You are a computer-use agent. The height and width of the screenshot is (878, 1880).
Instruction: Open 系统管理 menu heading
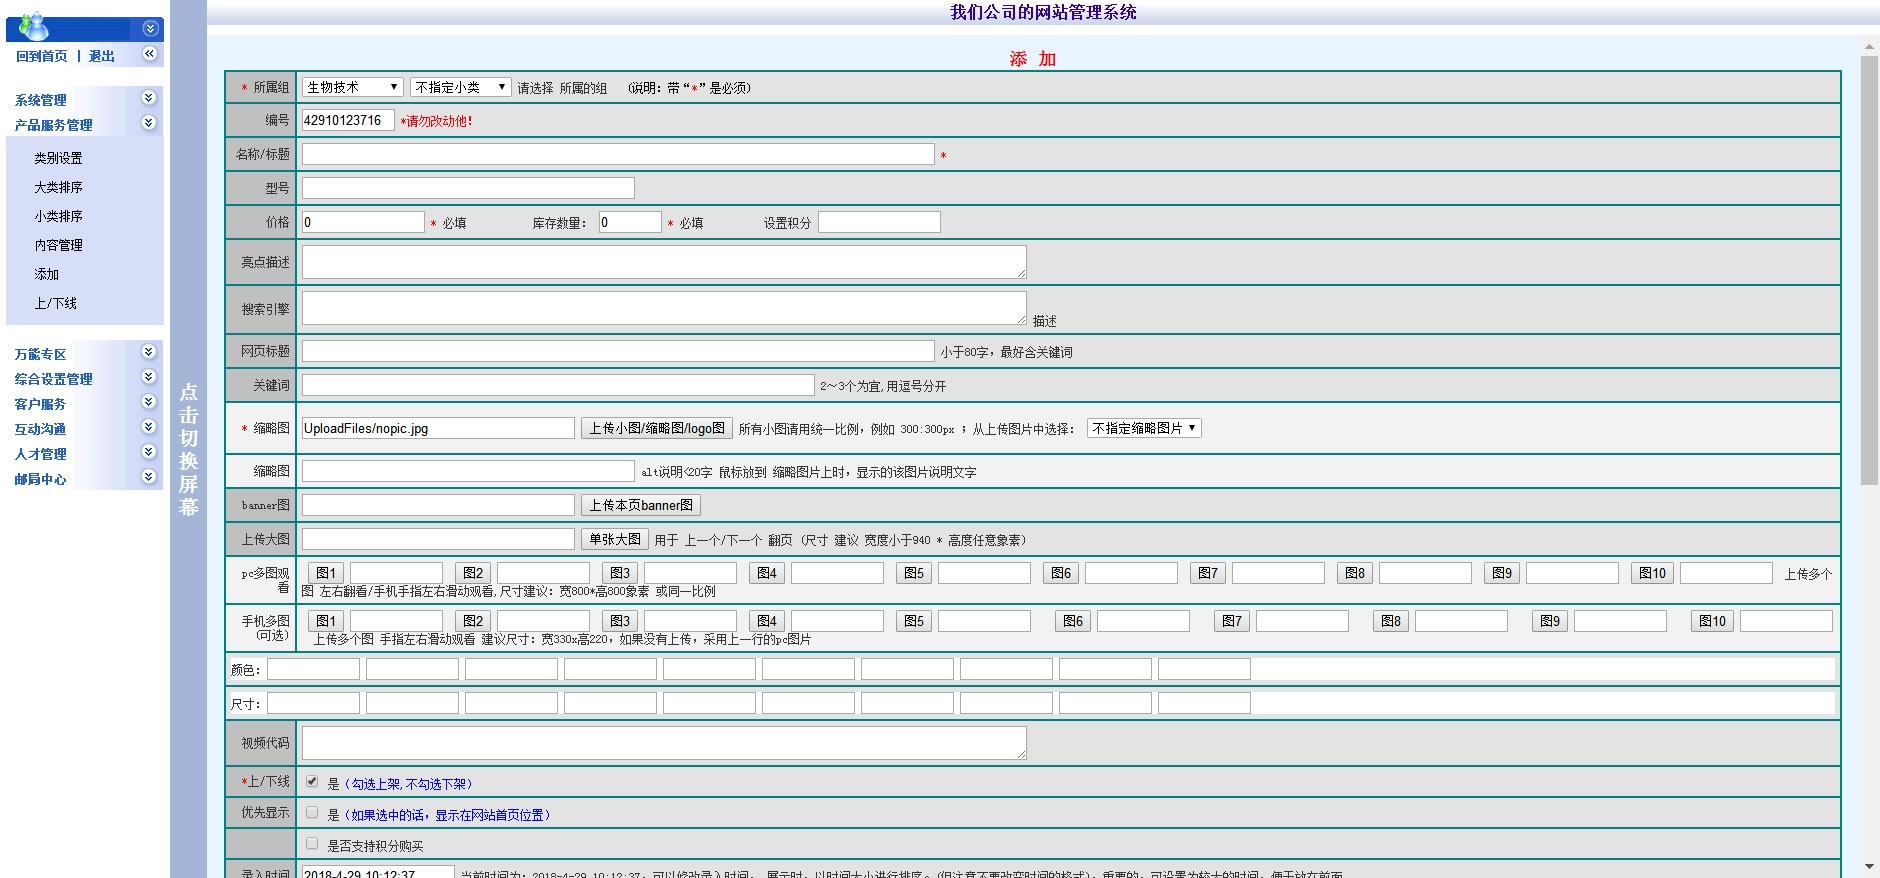click(x=40, y=100)
